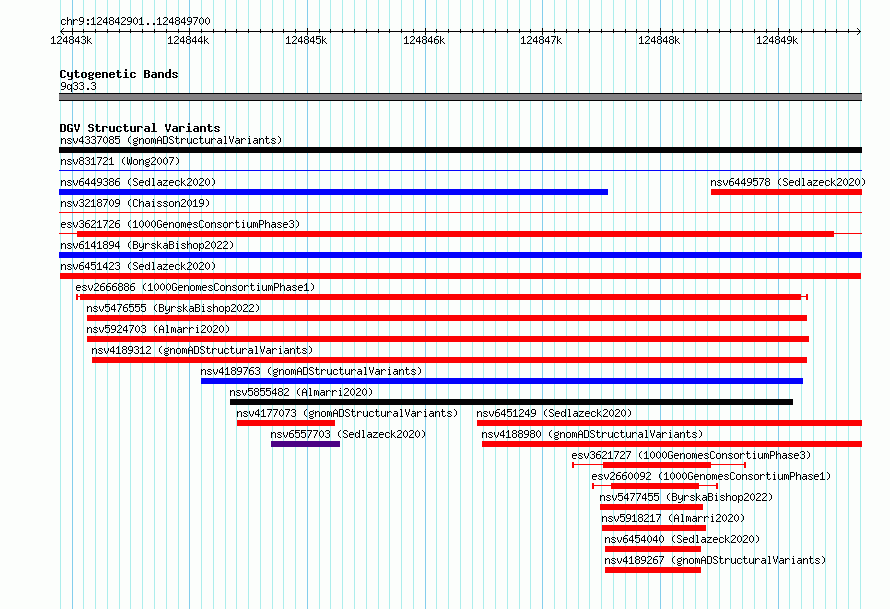Click the chr9:124842901..124849700 region label
The image size is (890, 609).
pyautogui.click(x=135, y=21)
